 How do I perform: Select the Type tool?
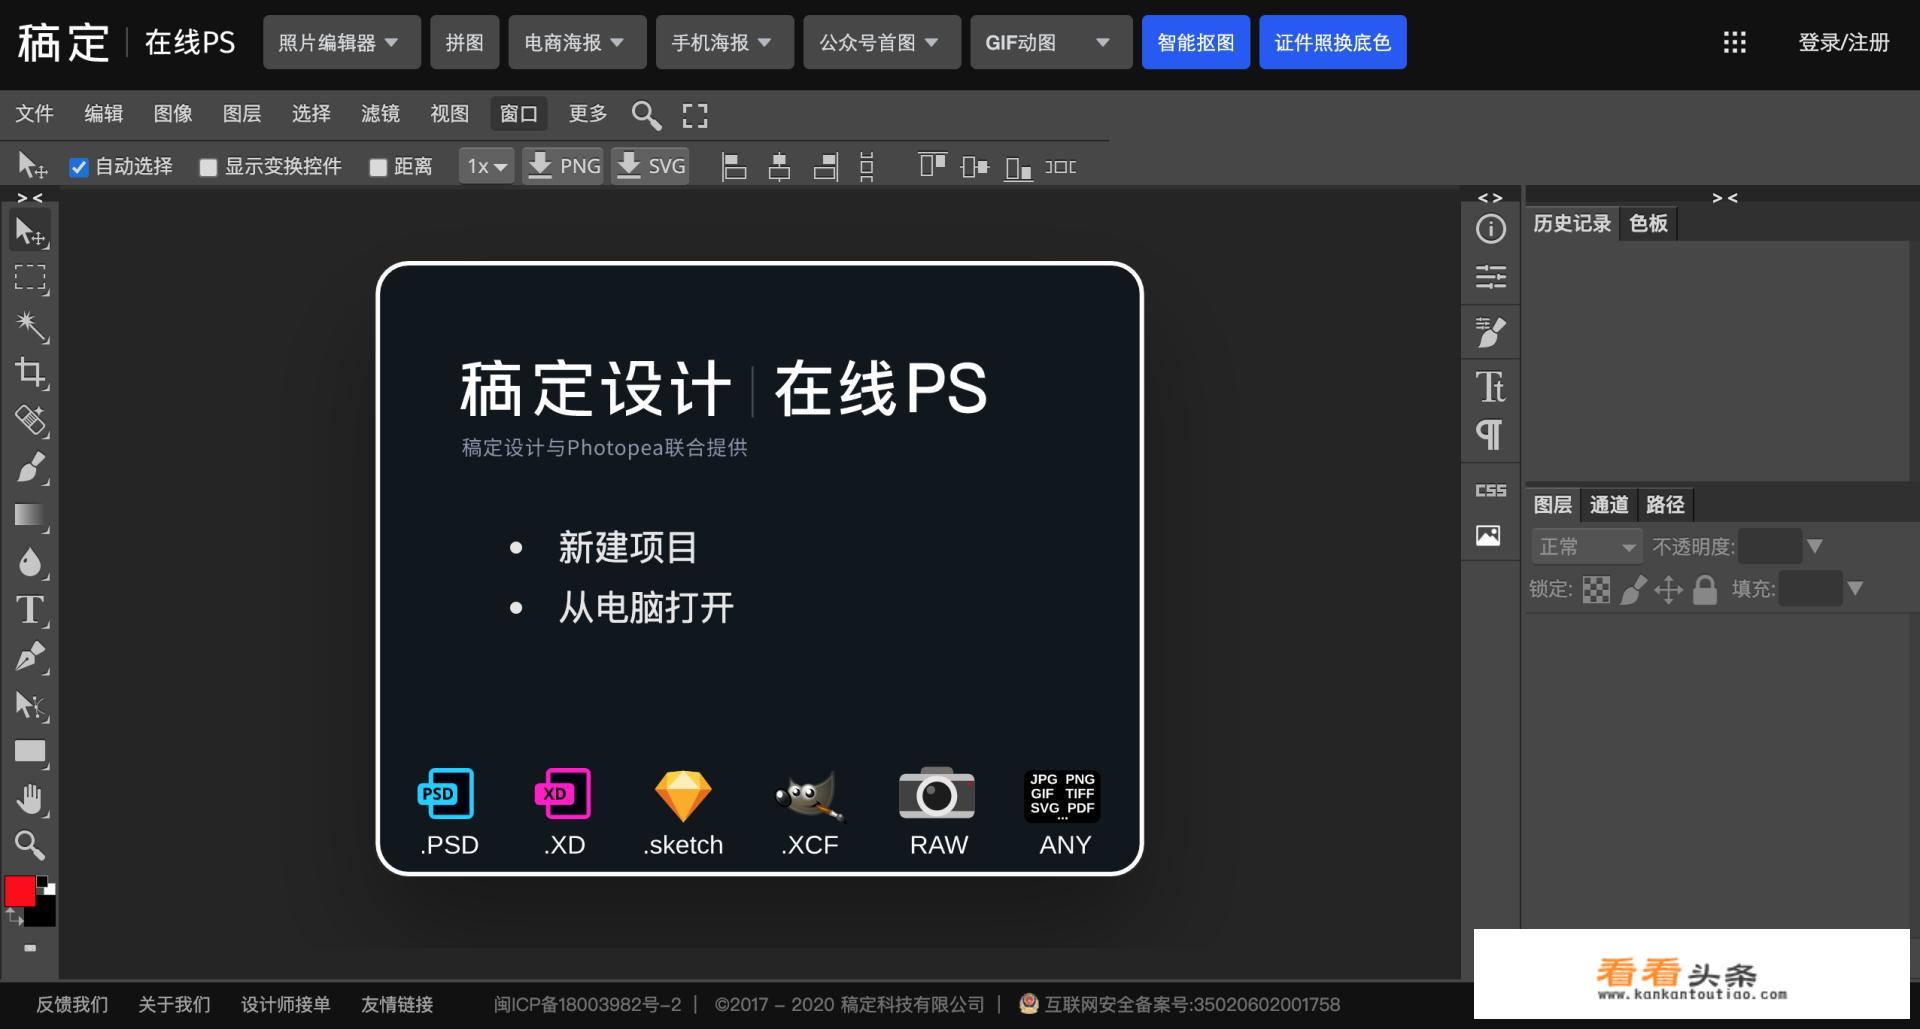pyautogui.click(x=30, y=609)
